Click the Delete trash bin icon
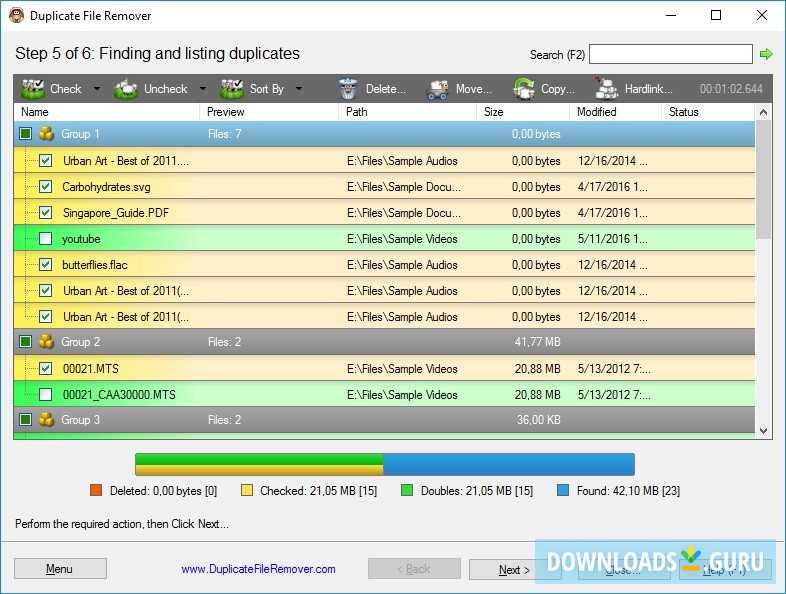This screenshot has height=594, width=786. click(x=348, y=89)
